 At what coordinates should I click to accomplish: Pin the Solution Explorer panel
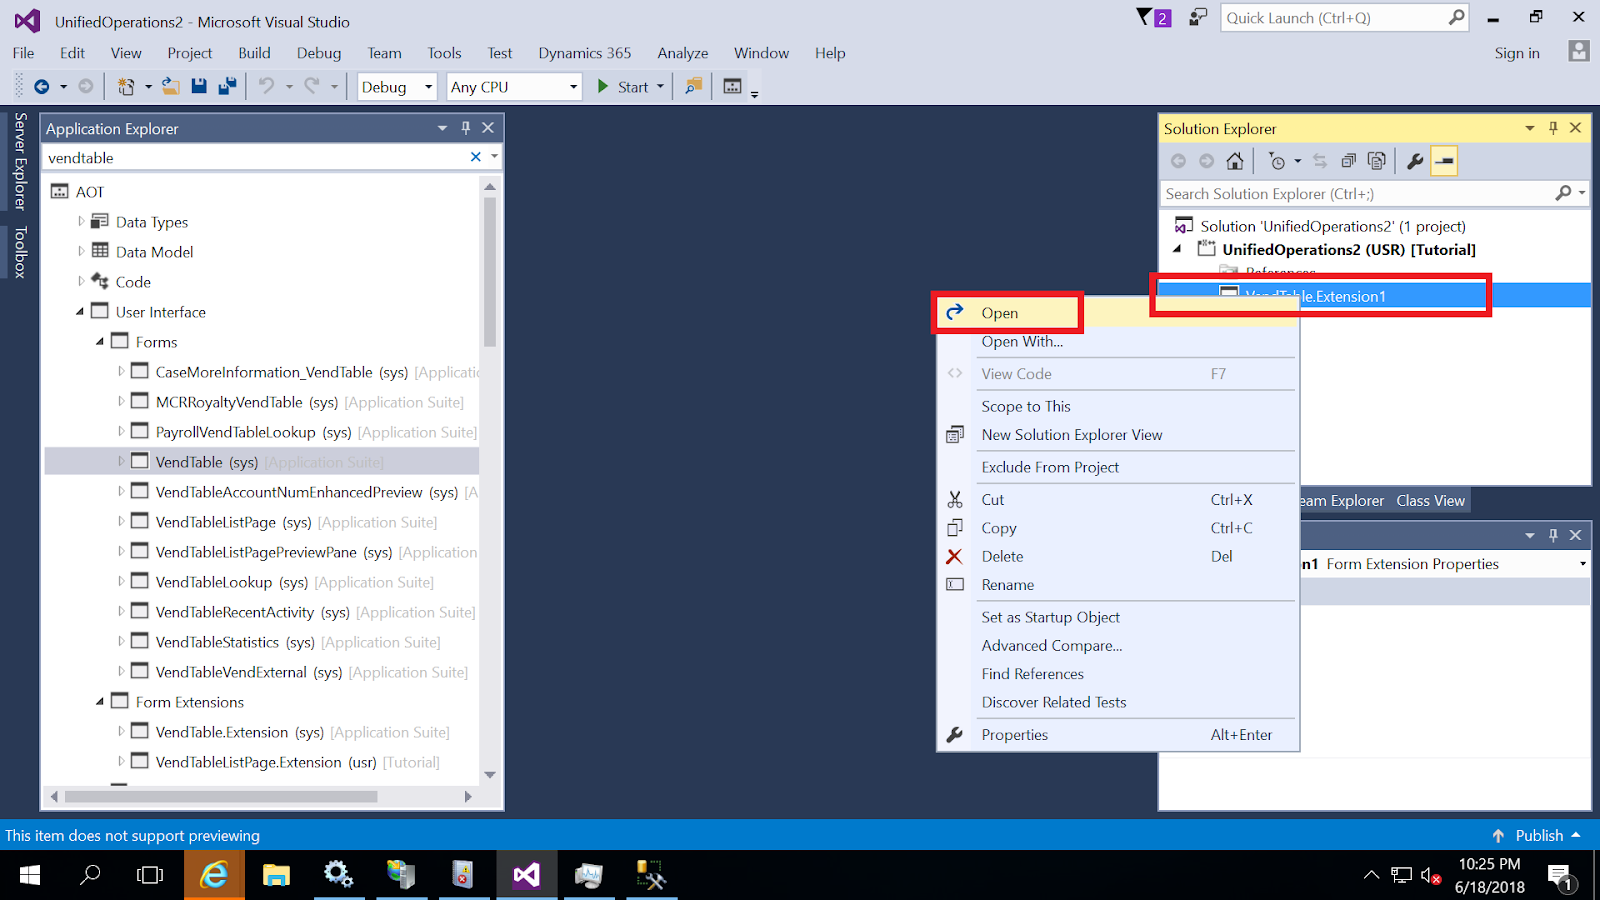(x=1552, y=128)
